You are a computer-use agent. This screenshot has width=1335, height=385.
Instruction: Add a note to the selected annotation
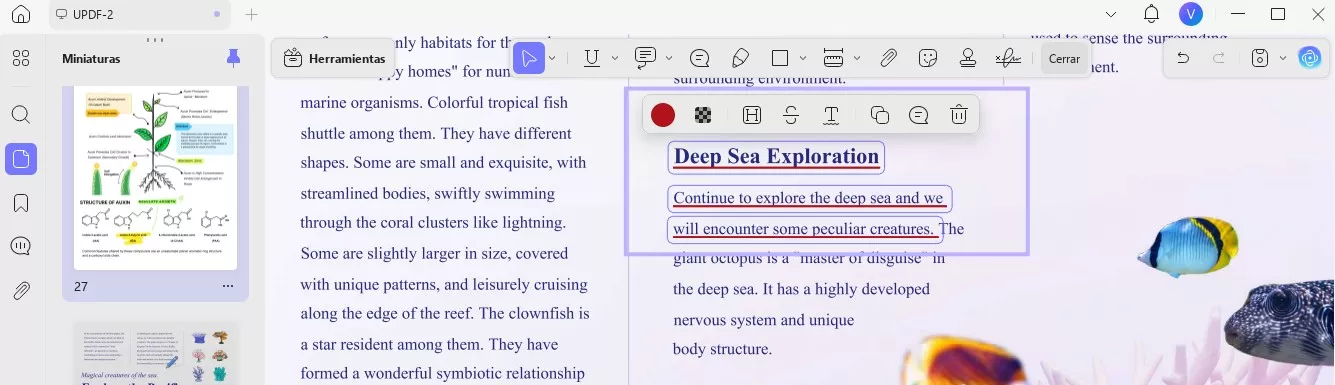point(919,115)
